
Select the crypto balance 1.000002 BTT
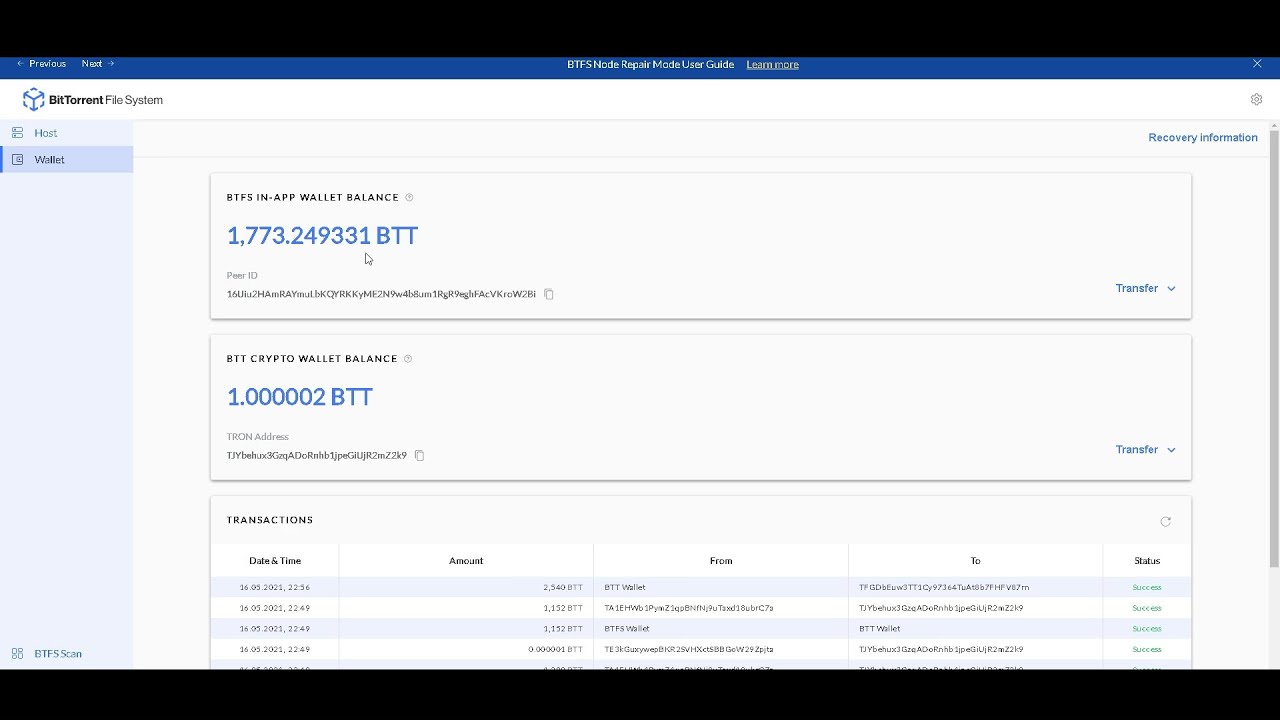(300, 397)
